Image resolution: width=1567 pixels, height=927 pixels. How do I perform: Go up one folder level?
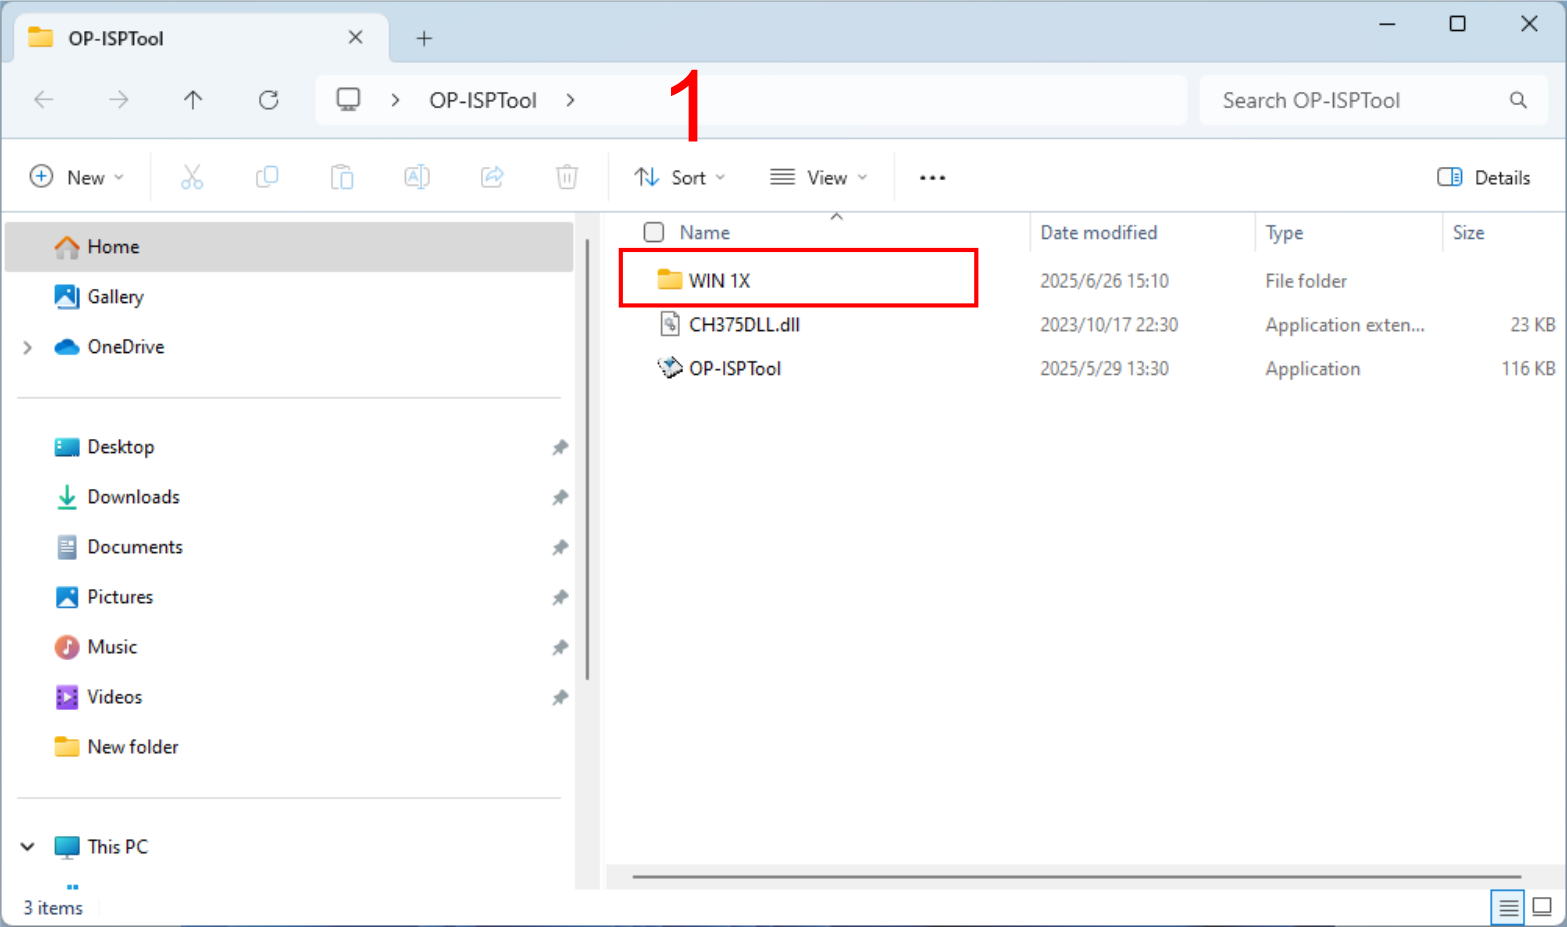(x=193, y=100)
